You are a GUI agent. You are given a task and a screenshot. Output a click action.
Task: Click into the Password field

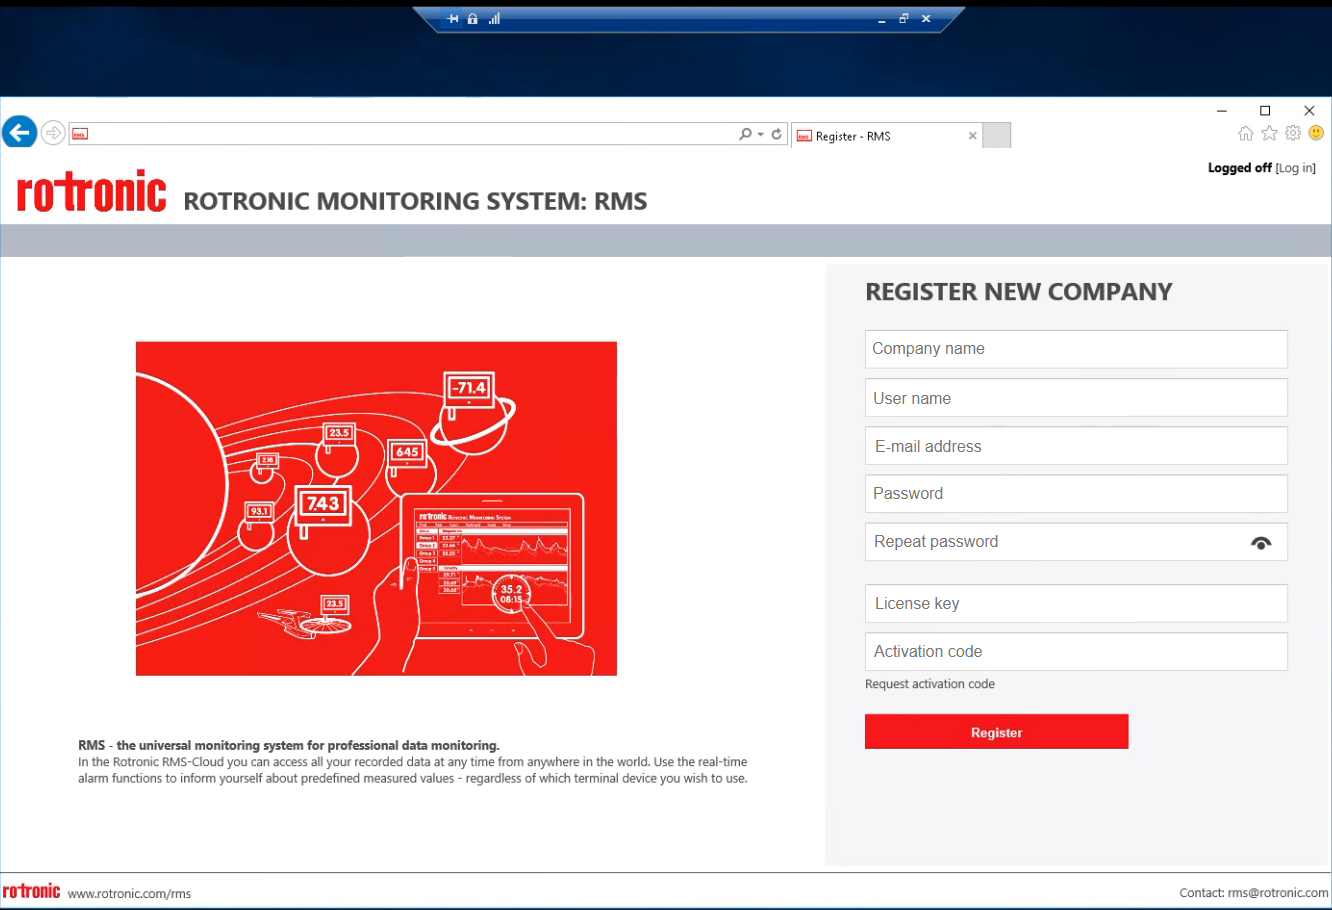[x=1076, y=494]
